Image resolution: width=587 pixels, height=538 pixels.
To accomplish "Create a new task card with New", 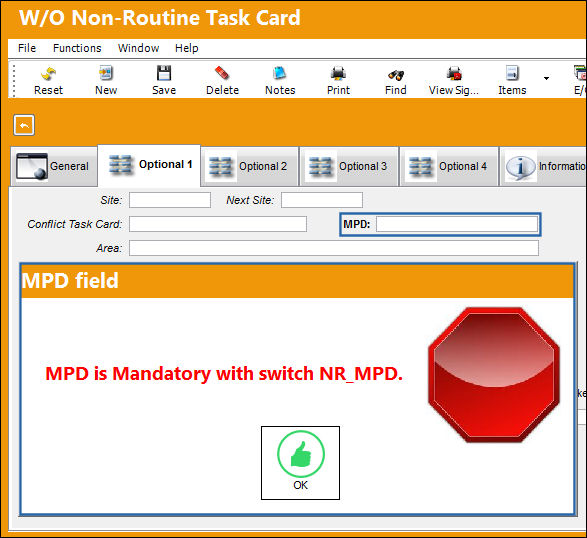I will (x=106, y=80).
